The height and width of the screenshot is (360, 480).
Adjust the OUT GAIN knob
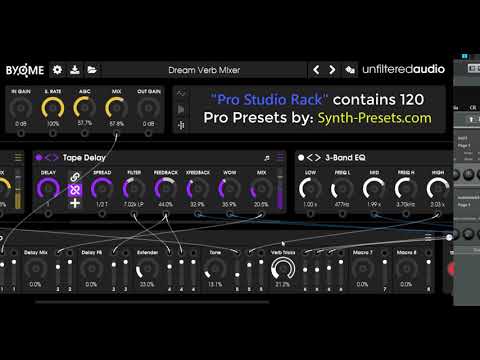click(x=148, y=108)
